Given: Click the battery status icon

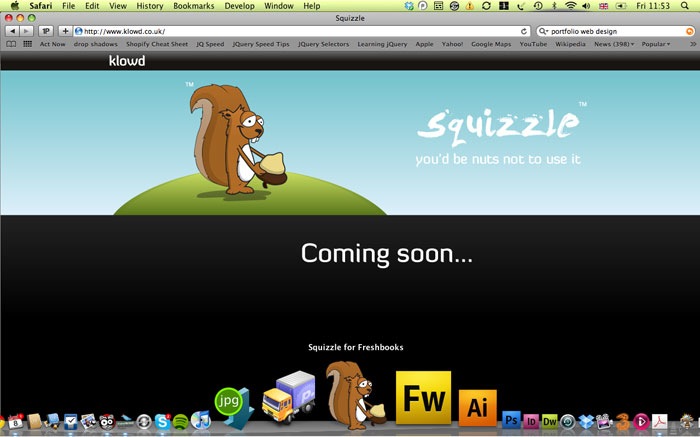Looking at the screenshot, I should (621, 6).
